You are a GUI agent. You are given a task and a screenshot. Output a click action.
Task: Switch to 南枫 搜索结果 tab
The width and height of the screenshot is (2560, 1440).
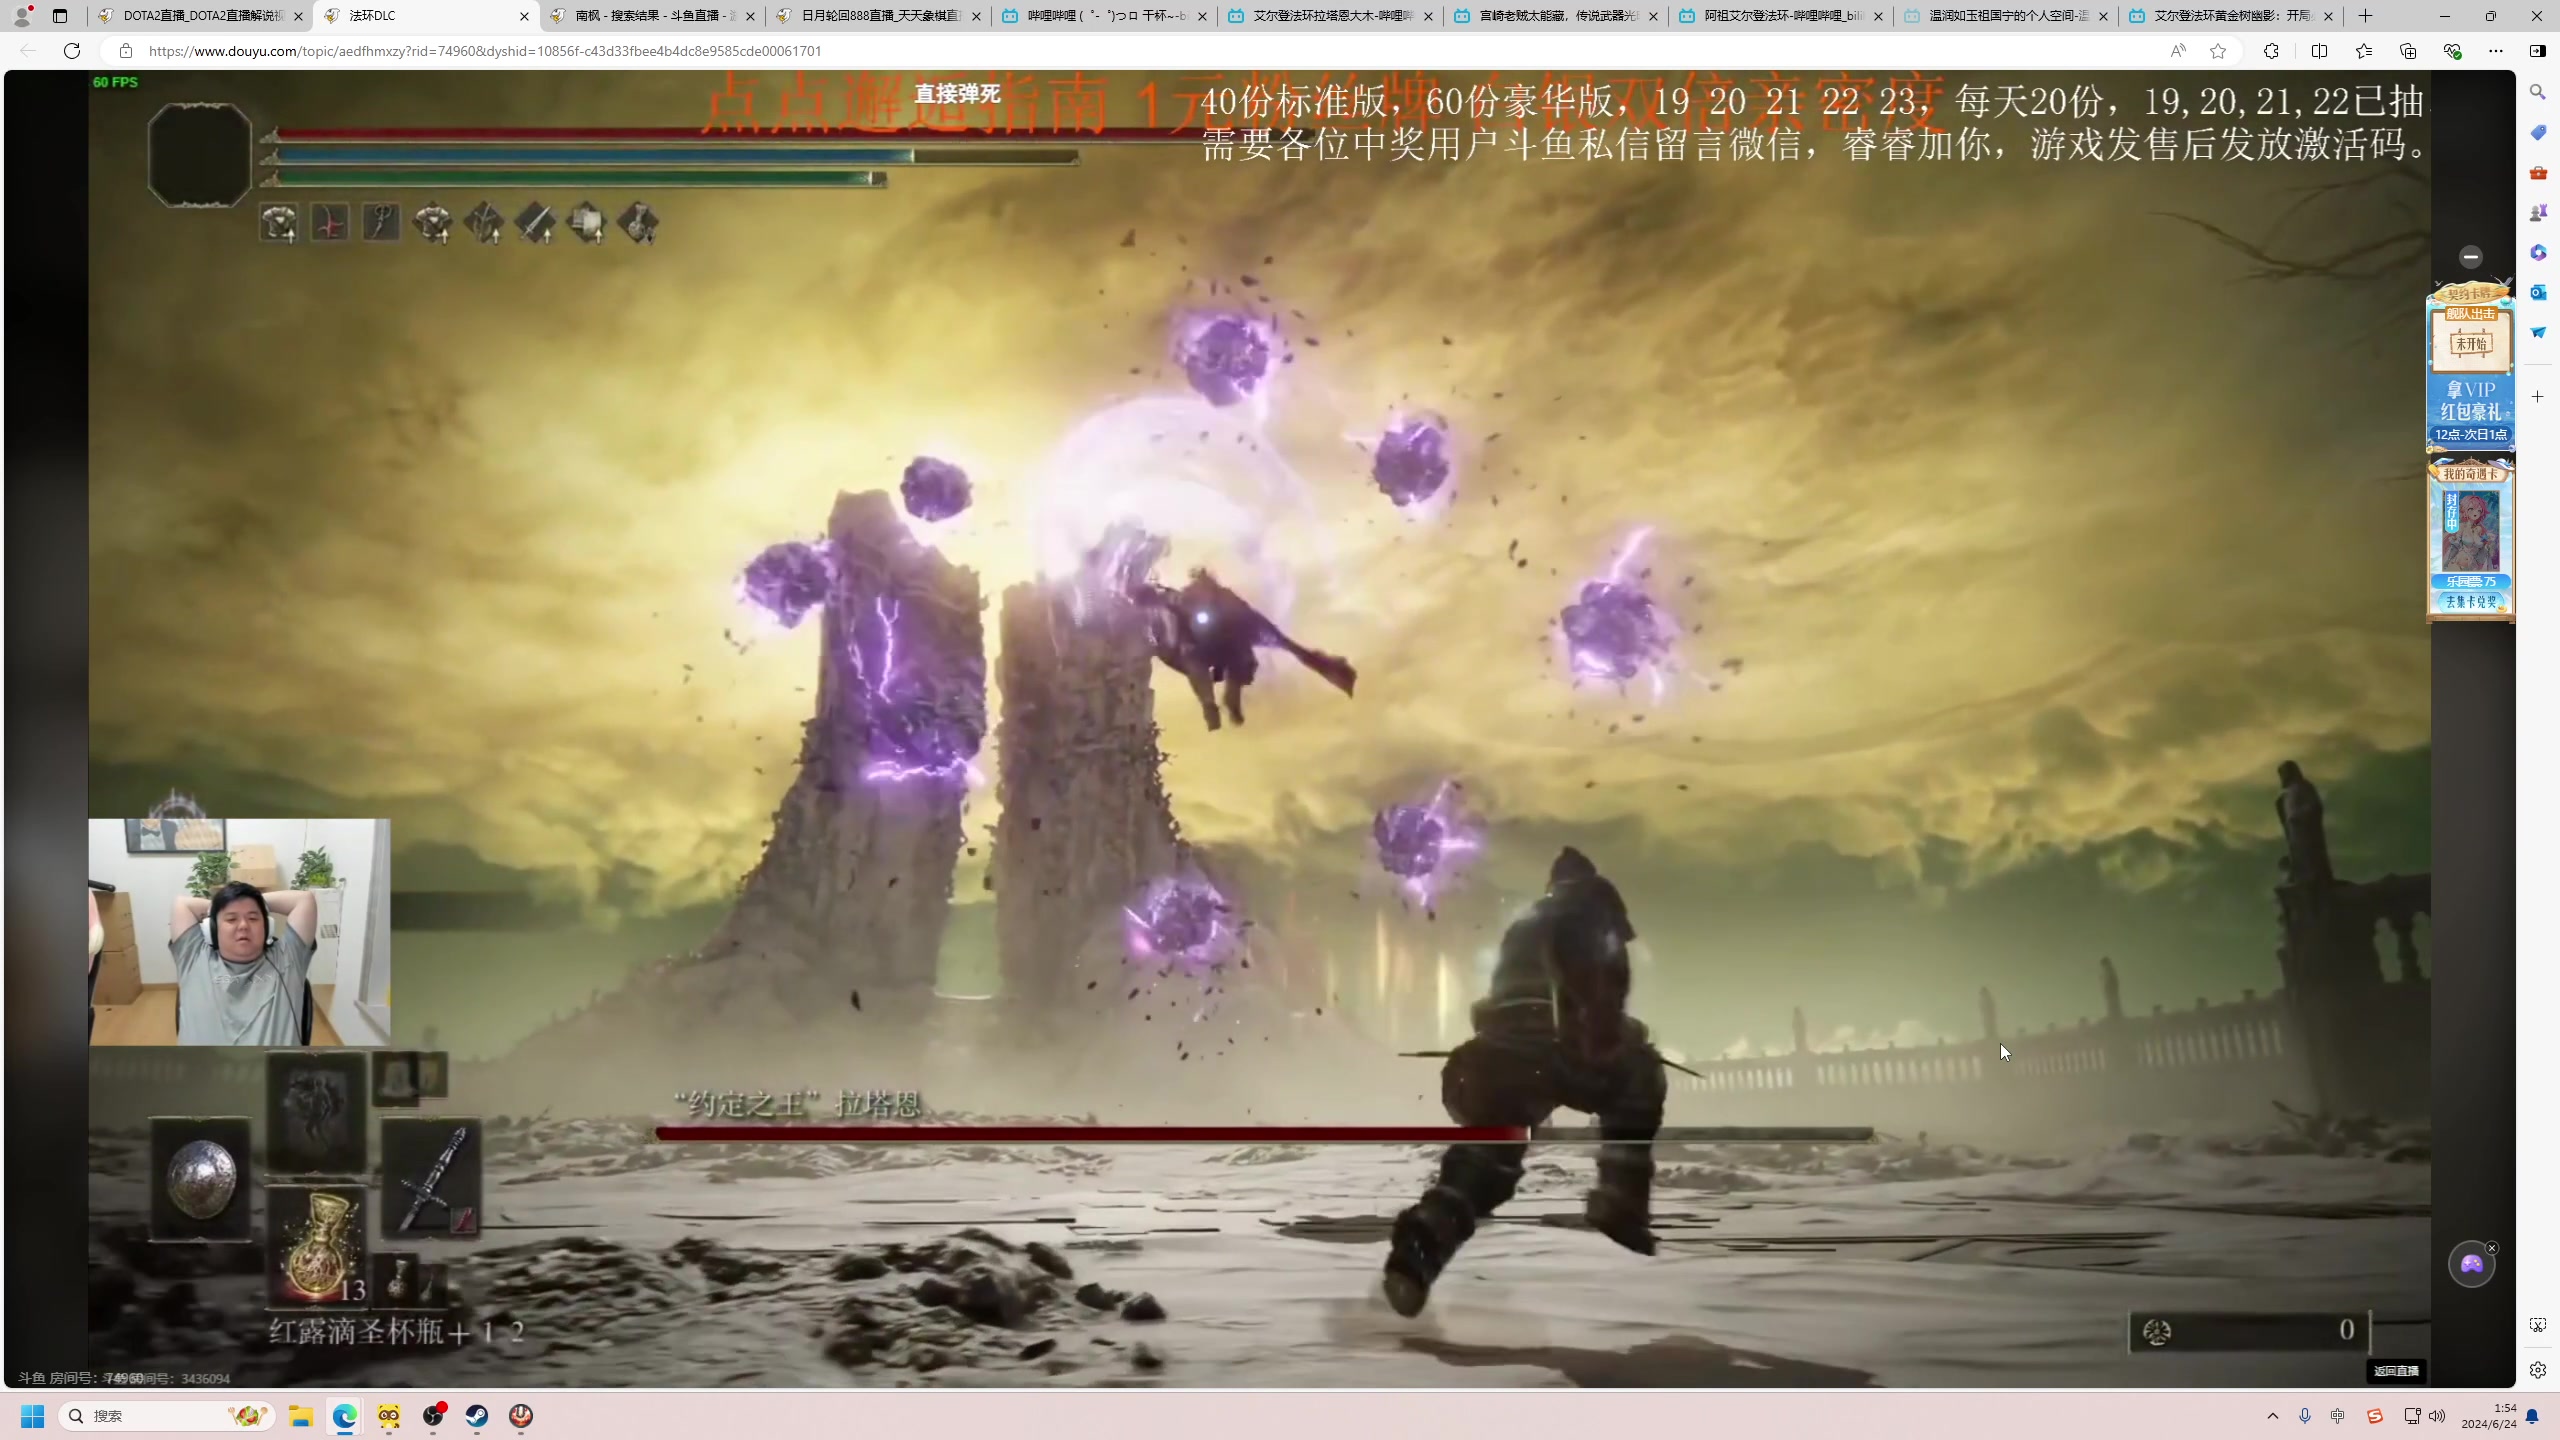point(652,16)
